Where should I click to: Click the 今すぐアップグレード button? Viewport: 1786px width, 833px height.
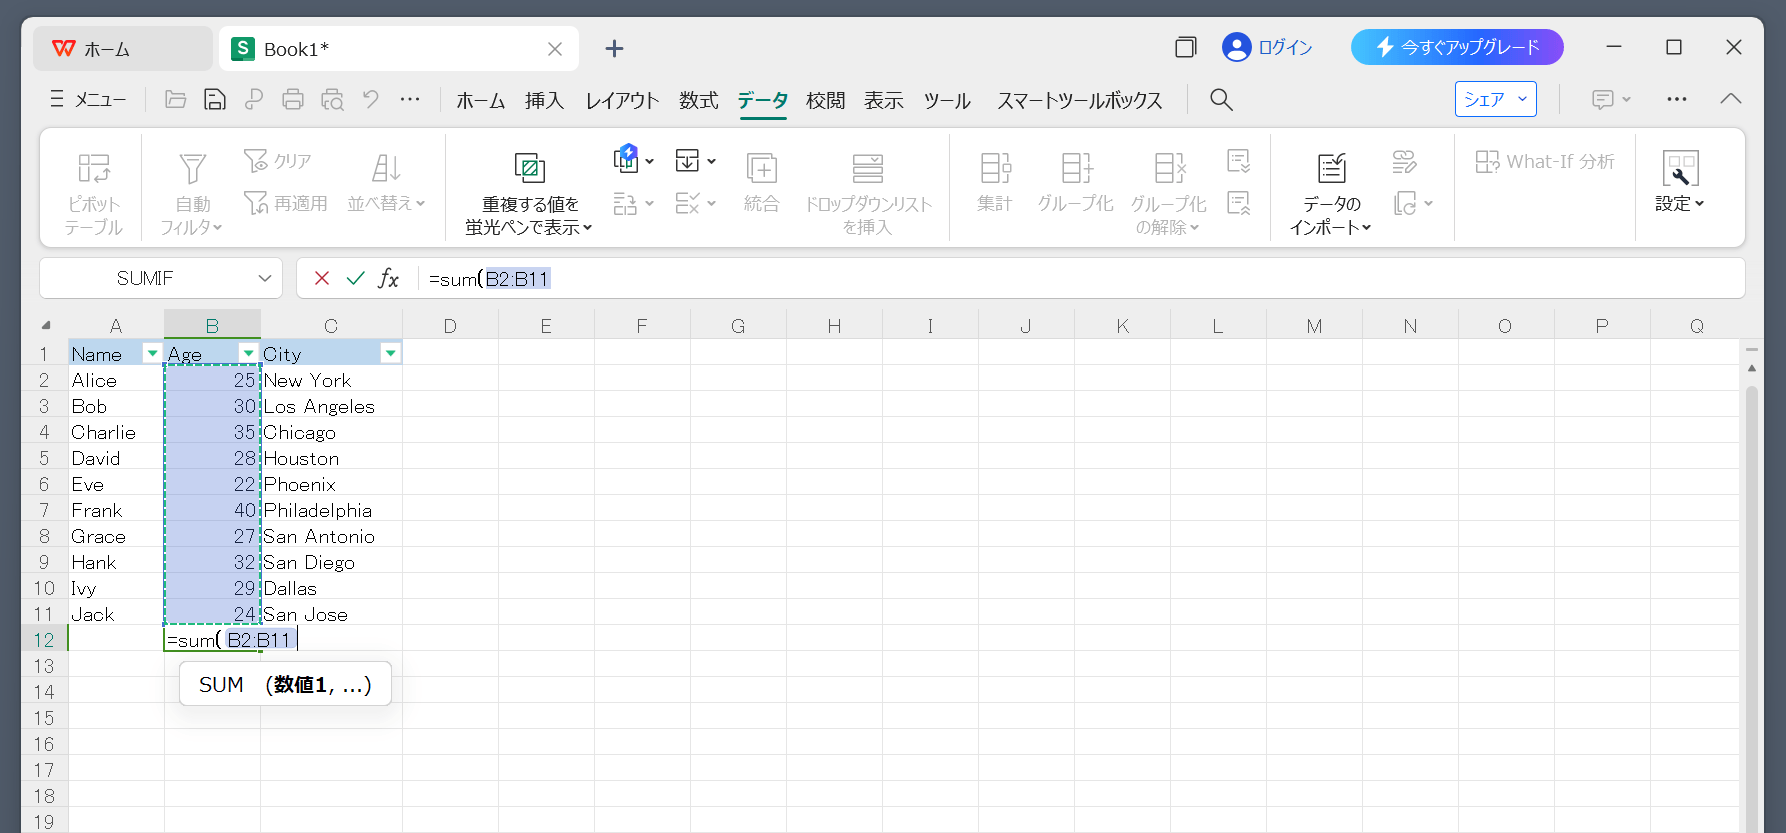click(x=1456, y=47)
